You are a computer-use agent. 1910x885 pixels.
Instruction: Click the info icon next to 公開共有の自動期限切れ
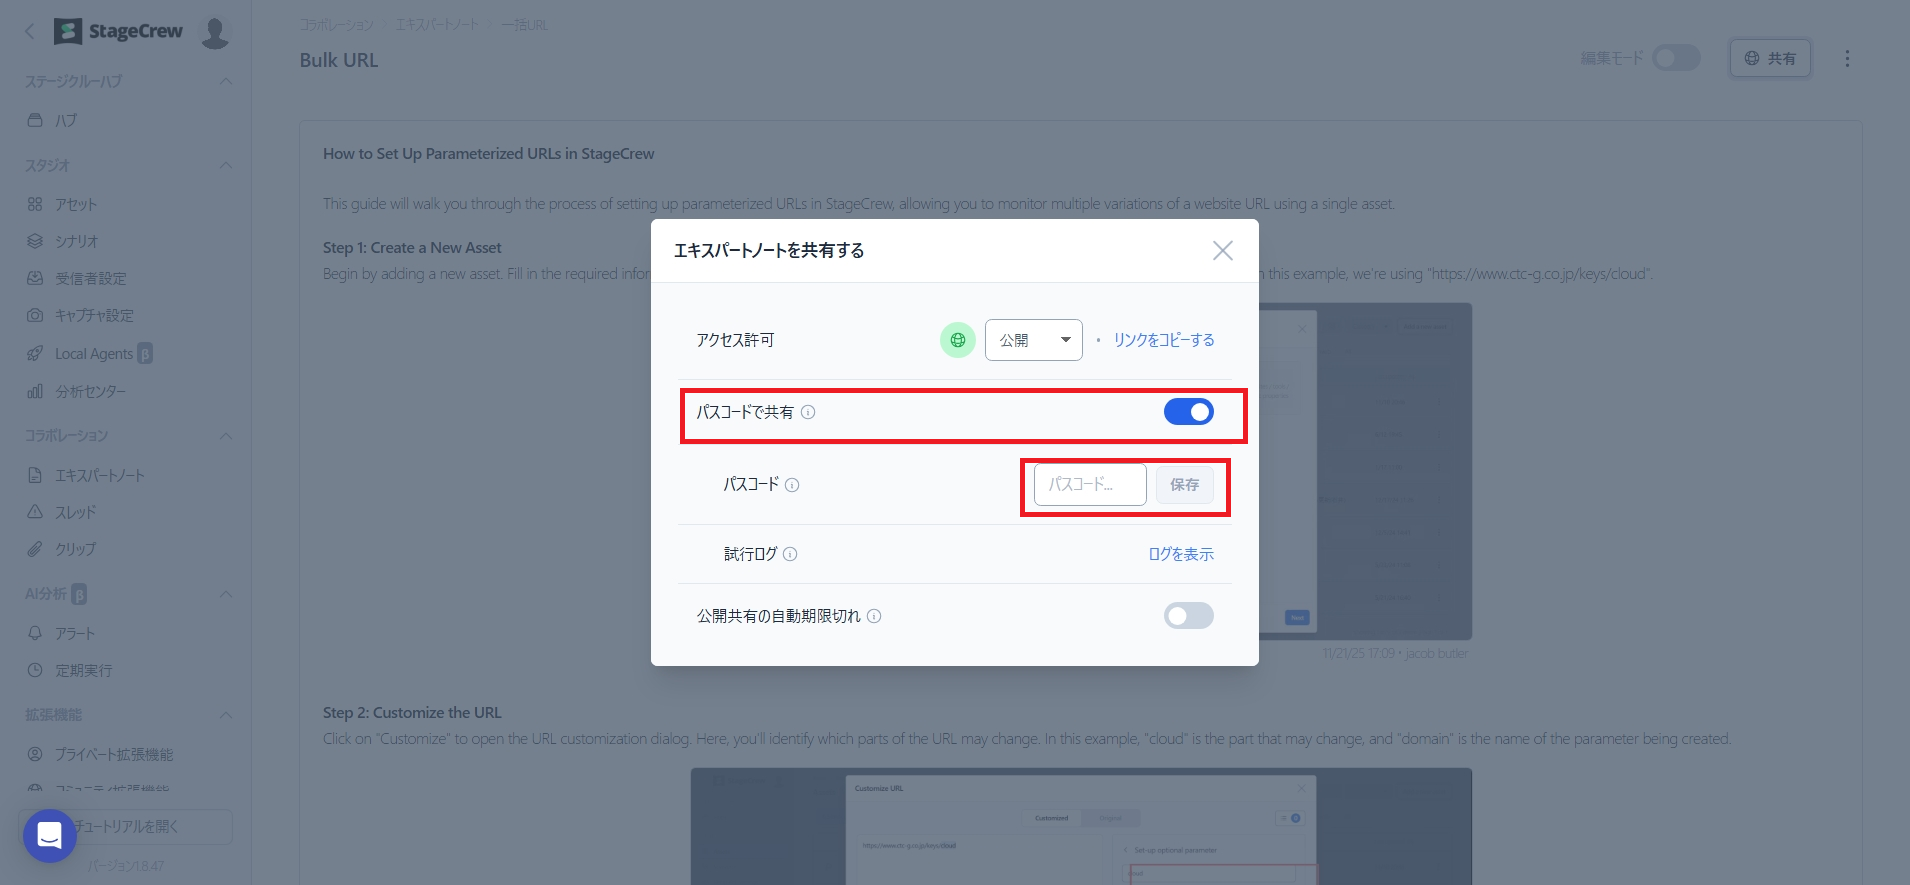click(874, 616)
